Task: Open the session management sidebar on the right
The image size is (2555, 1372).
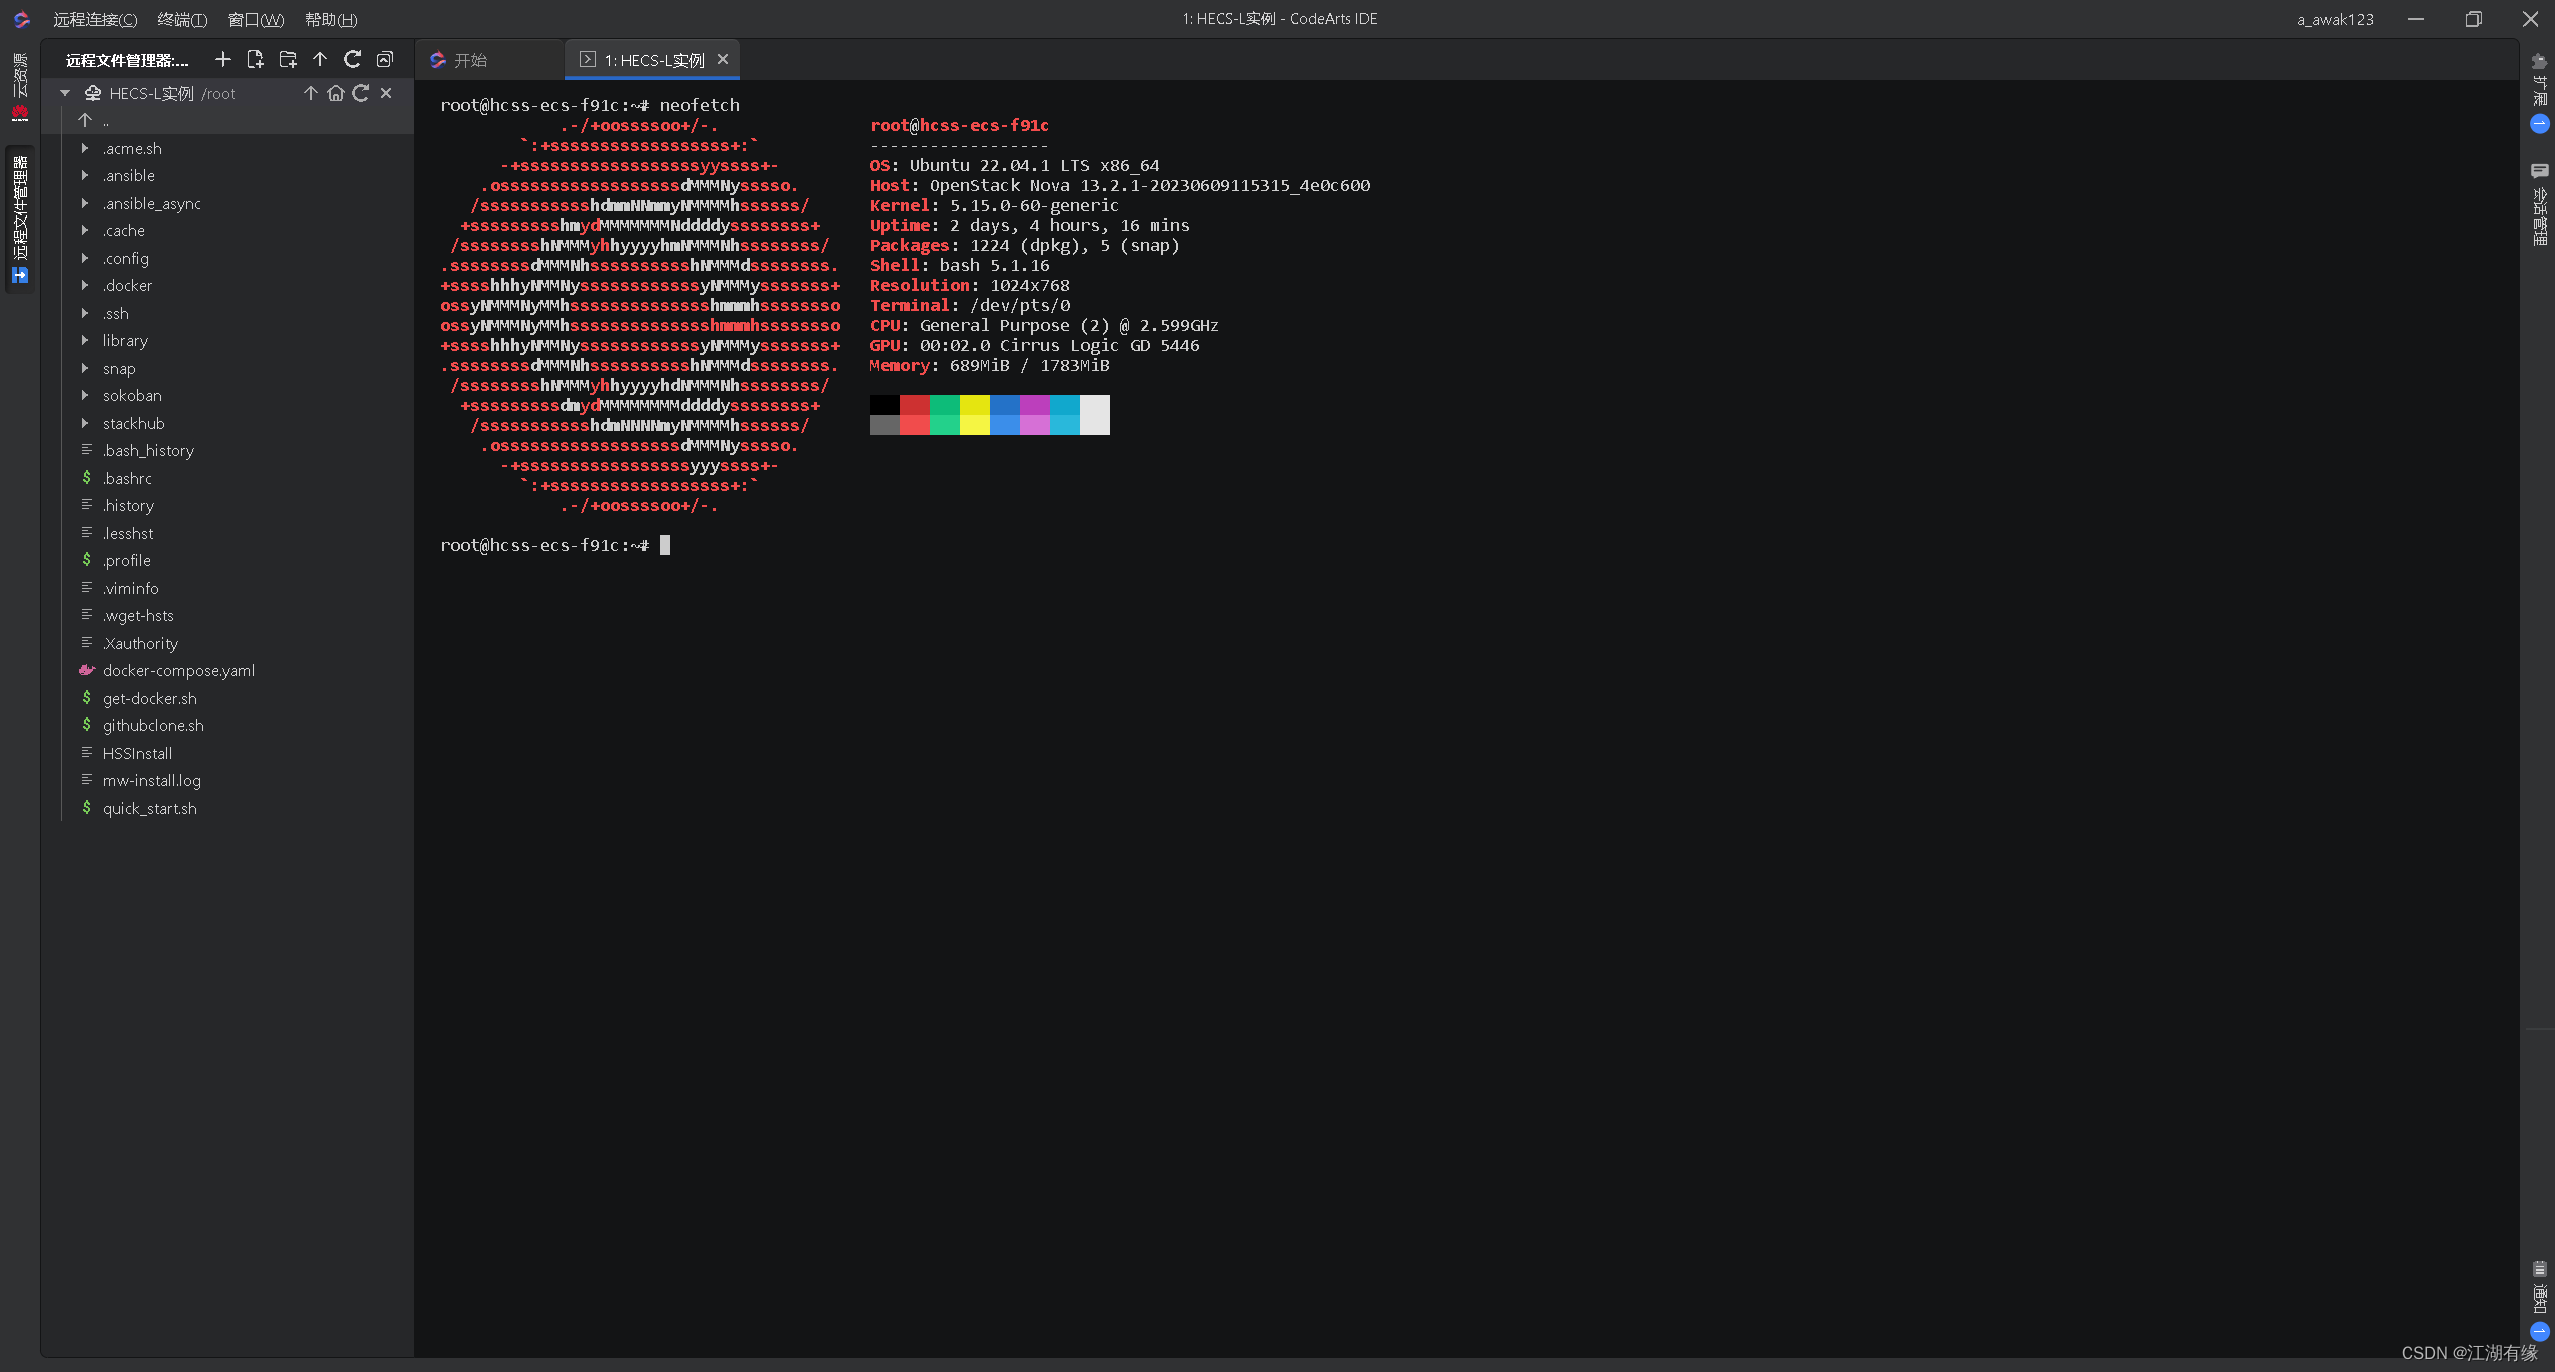Action: point(2539,205)
